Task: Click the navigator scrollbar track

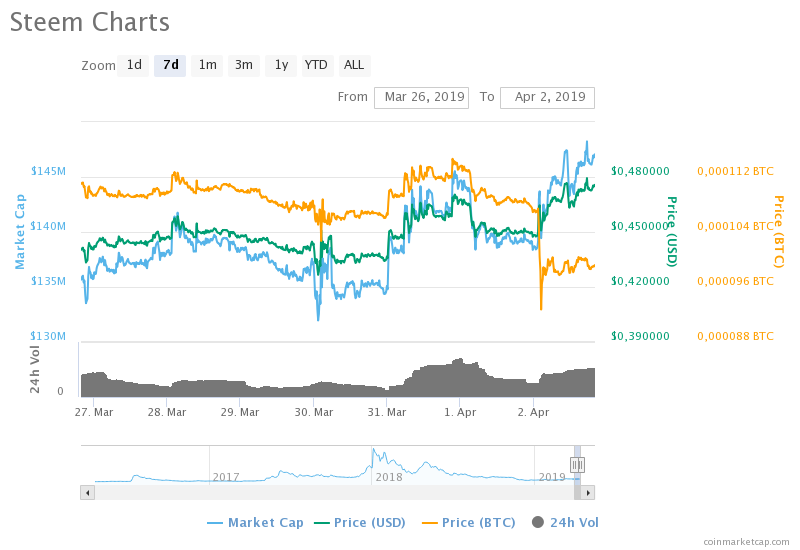Action: tap(334, 492)
